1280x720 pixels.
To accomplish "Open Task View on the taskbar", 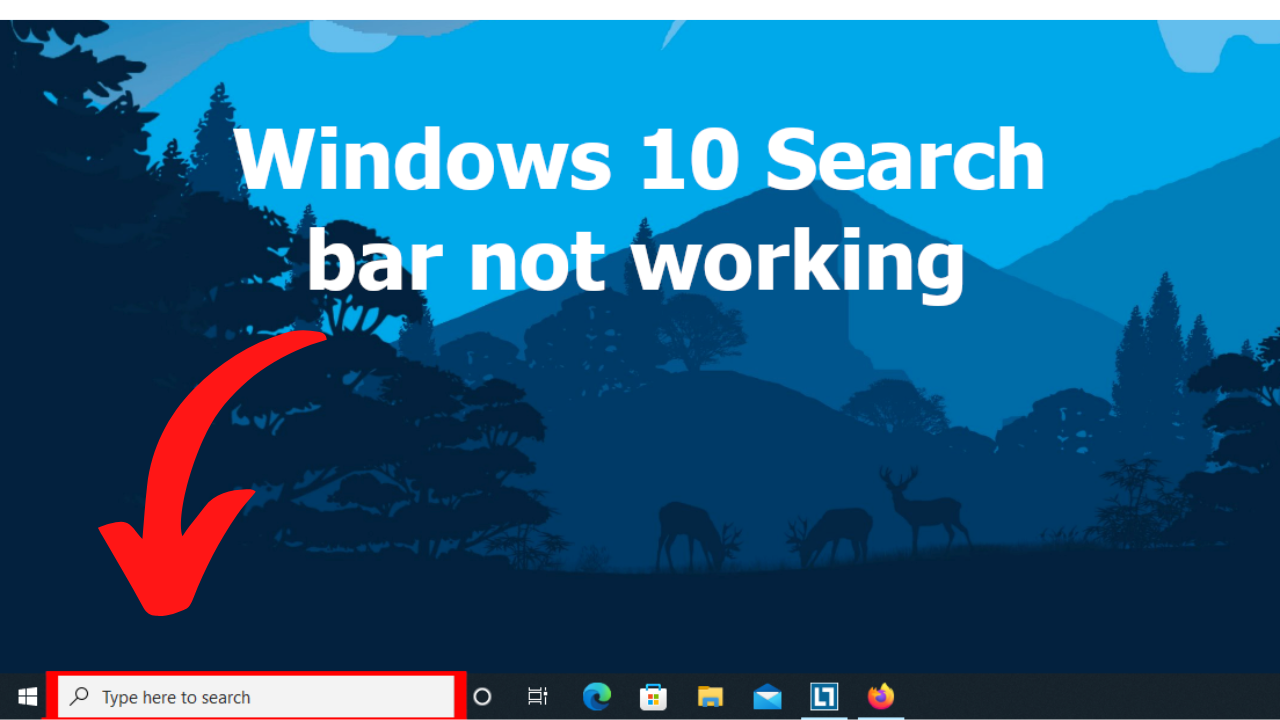I will [x=538, y=697].
